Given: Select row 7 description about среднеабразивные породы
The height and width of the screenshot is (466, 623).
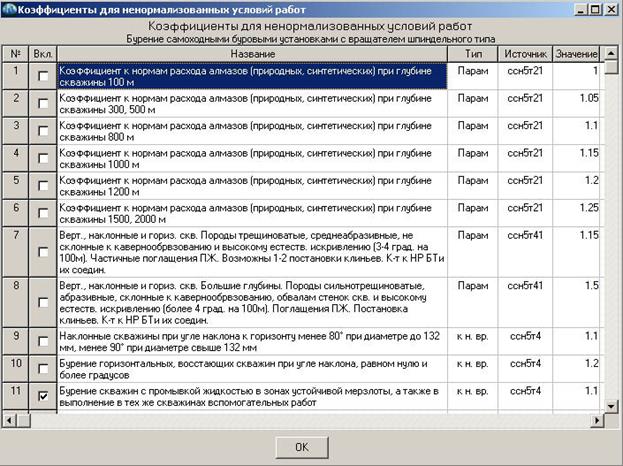Looking at the screenshot, I should point(252,252).
